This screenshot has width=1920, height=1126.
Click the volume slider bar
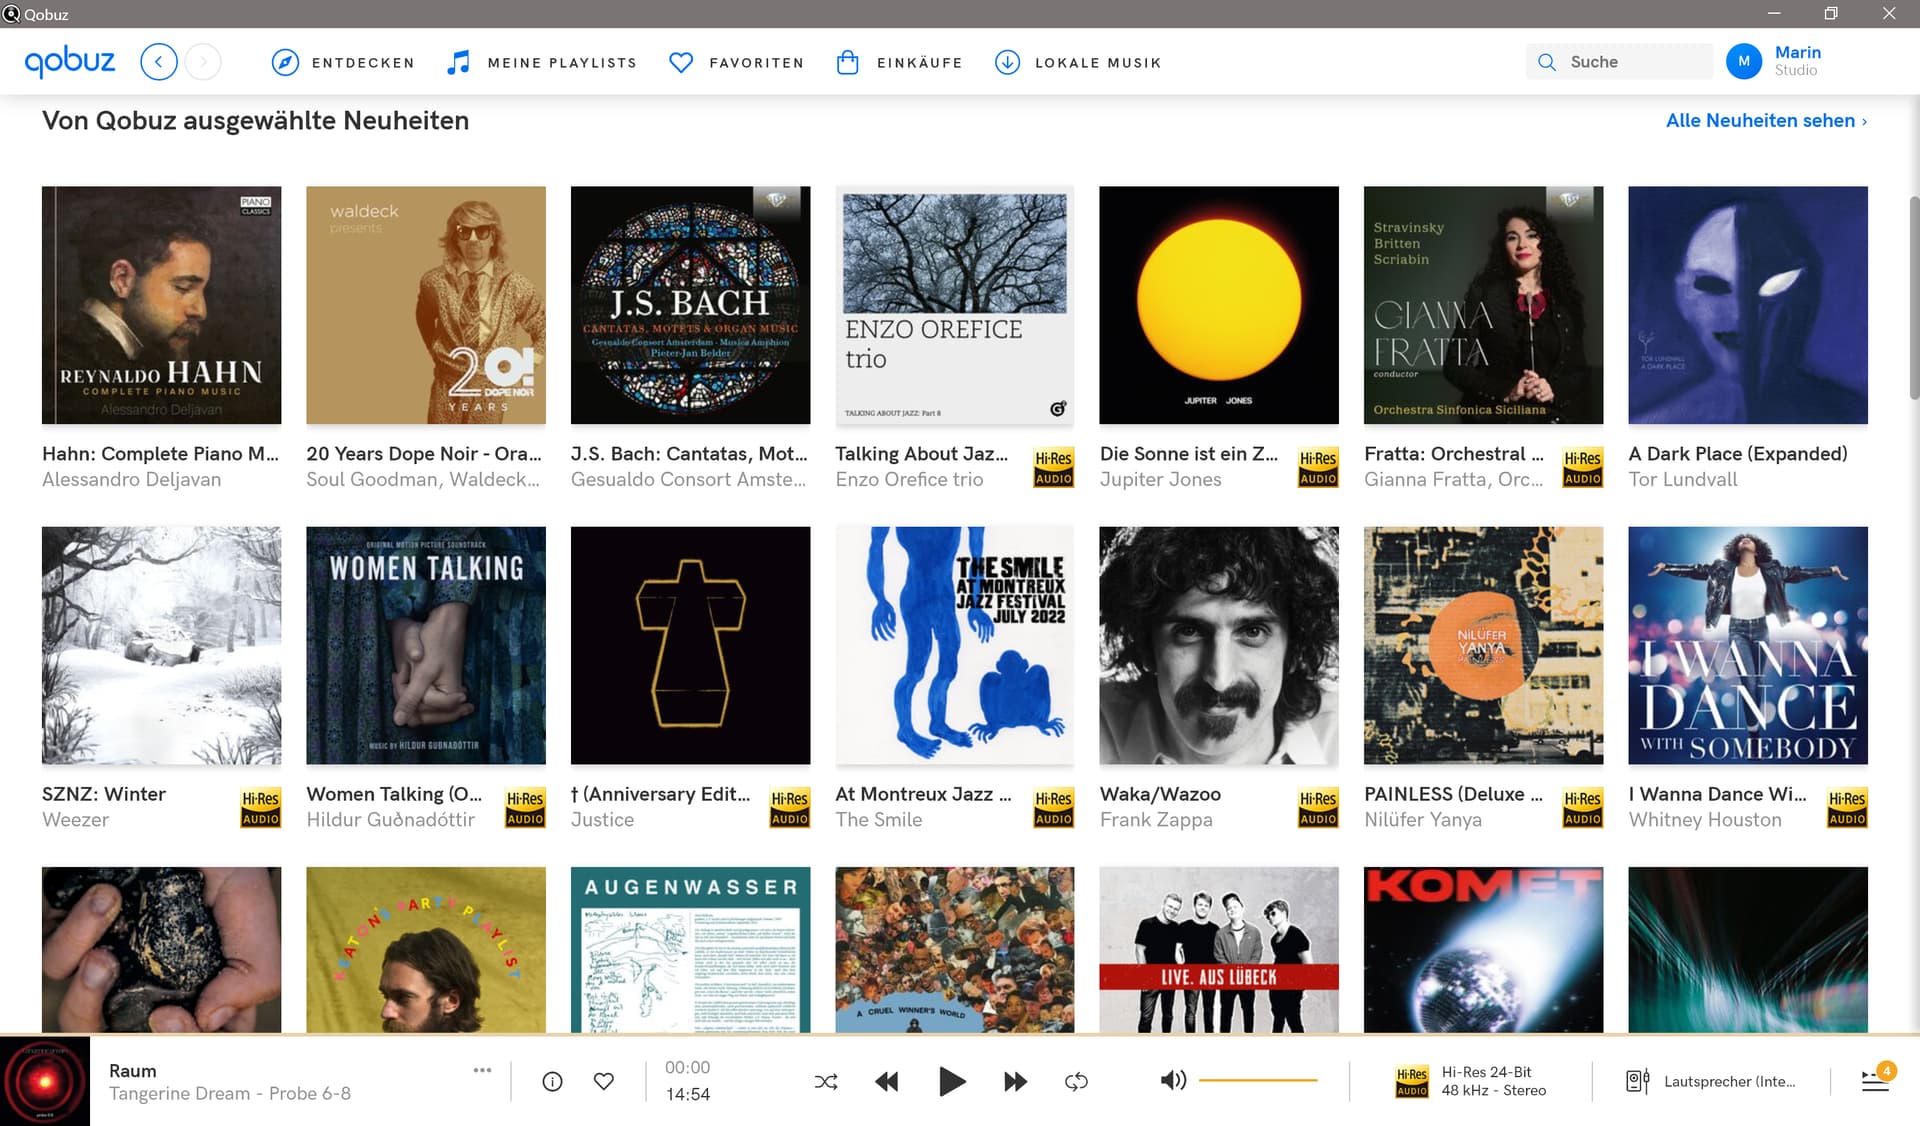coord(1258,1080)
